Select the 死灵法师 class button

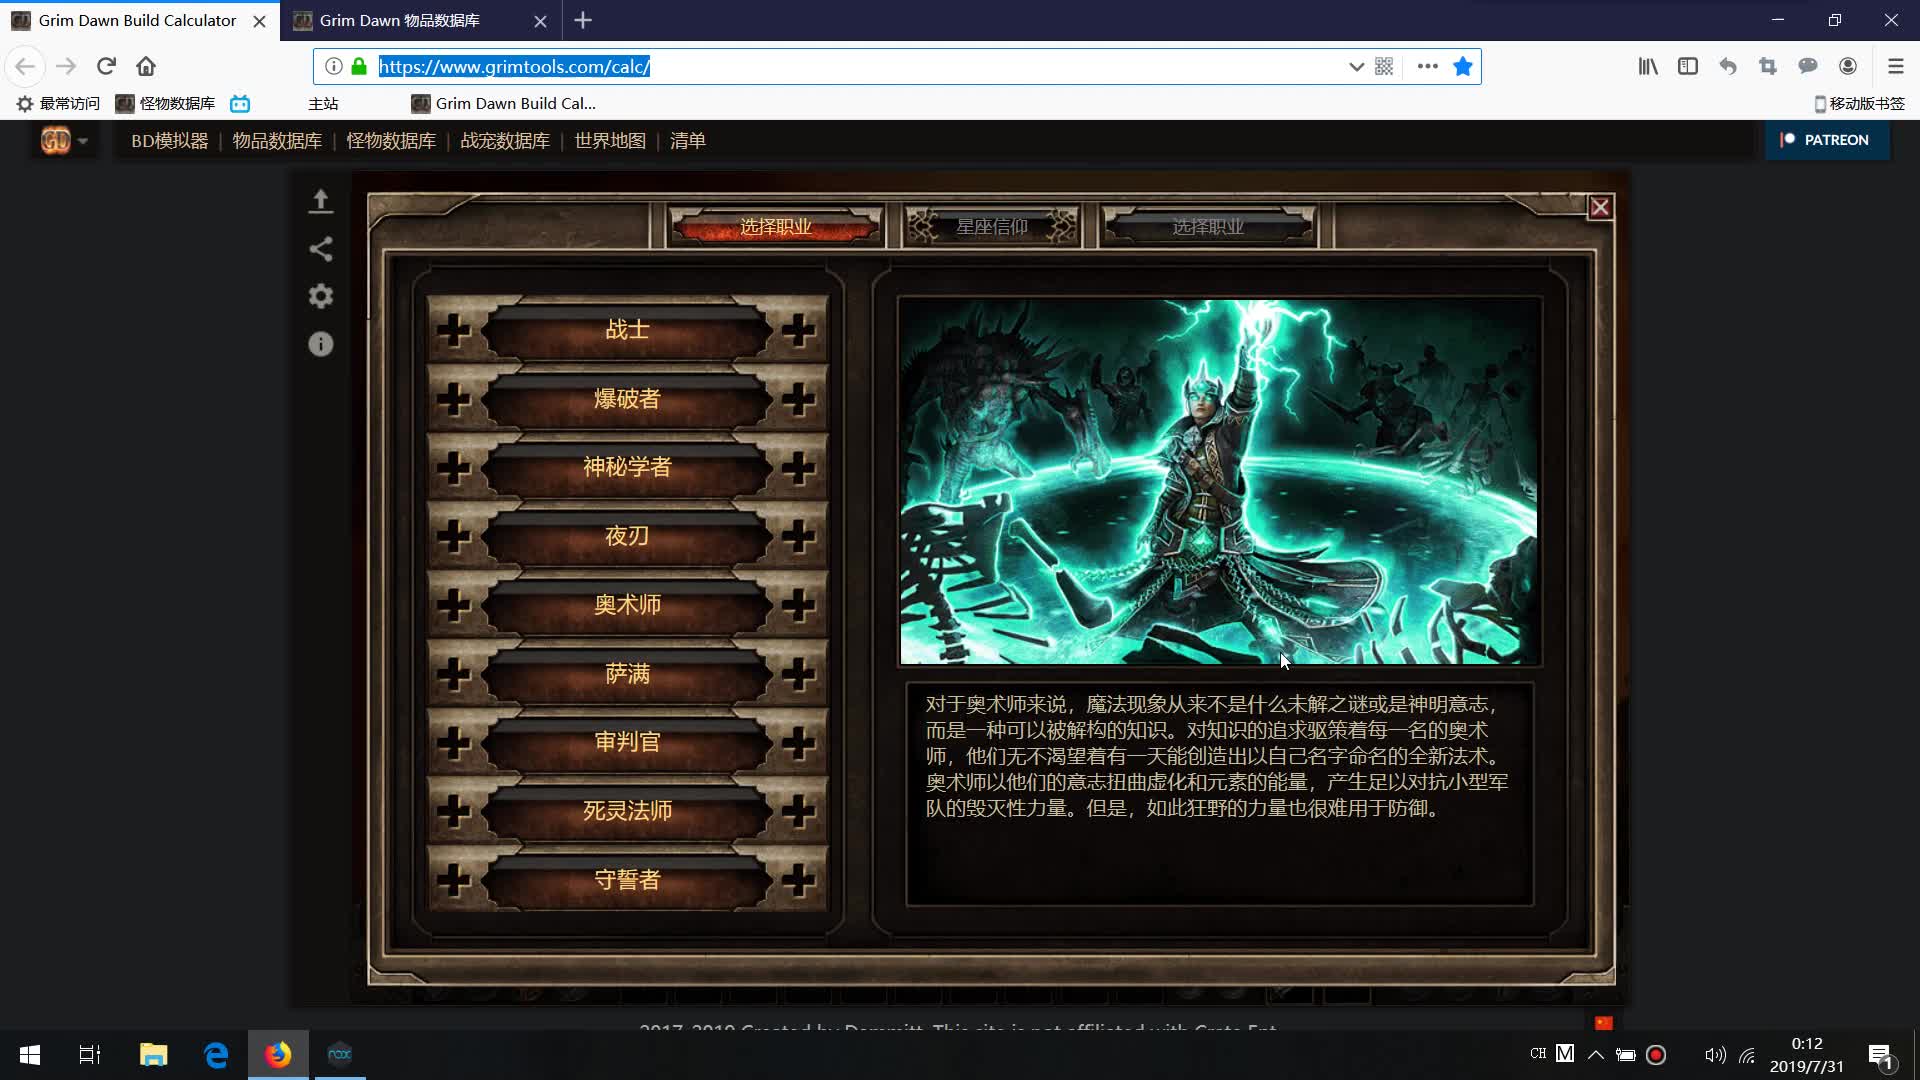coord(627,811)
